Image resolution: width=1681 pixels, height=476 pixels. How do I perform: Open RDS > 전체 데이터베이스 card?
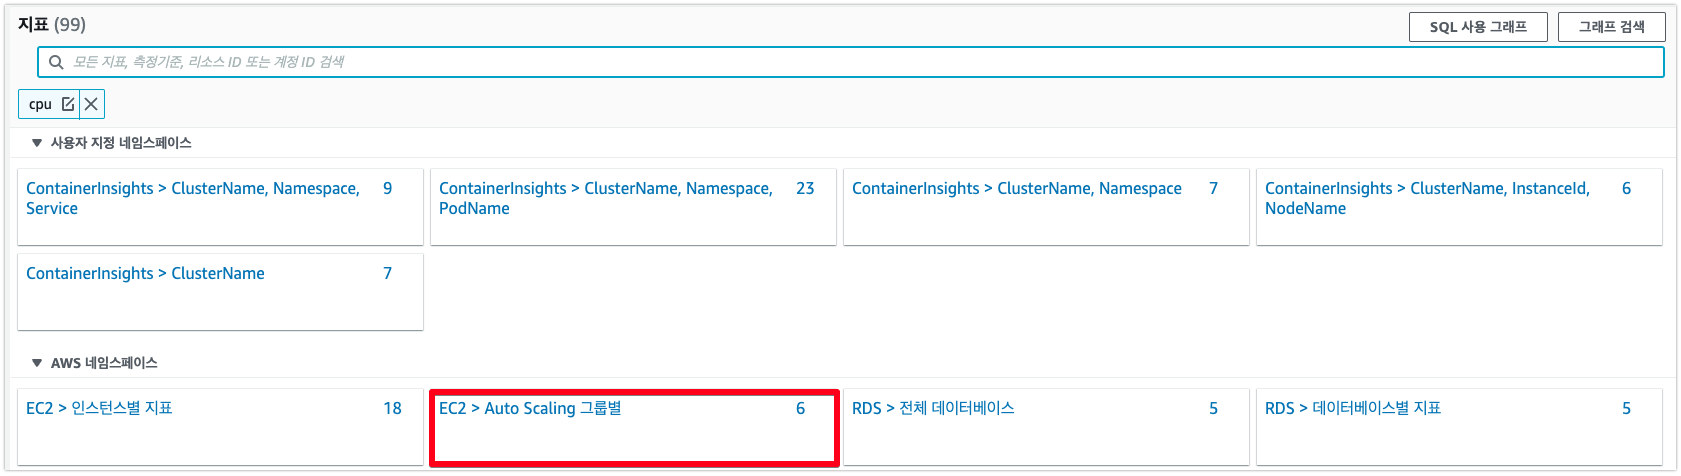[1046, 427]
